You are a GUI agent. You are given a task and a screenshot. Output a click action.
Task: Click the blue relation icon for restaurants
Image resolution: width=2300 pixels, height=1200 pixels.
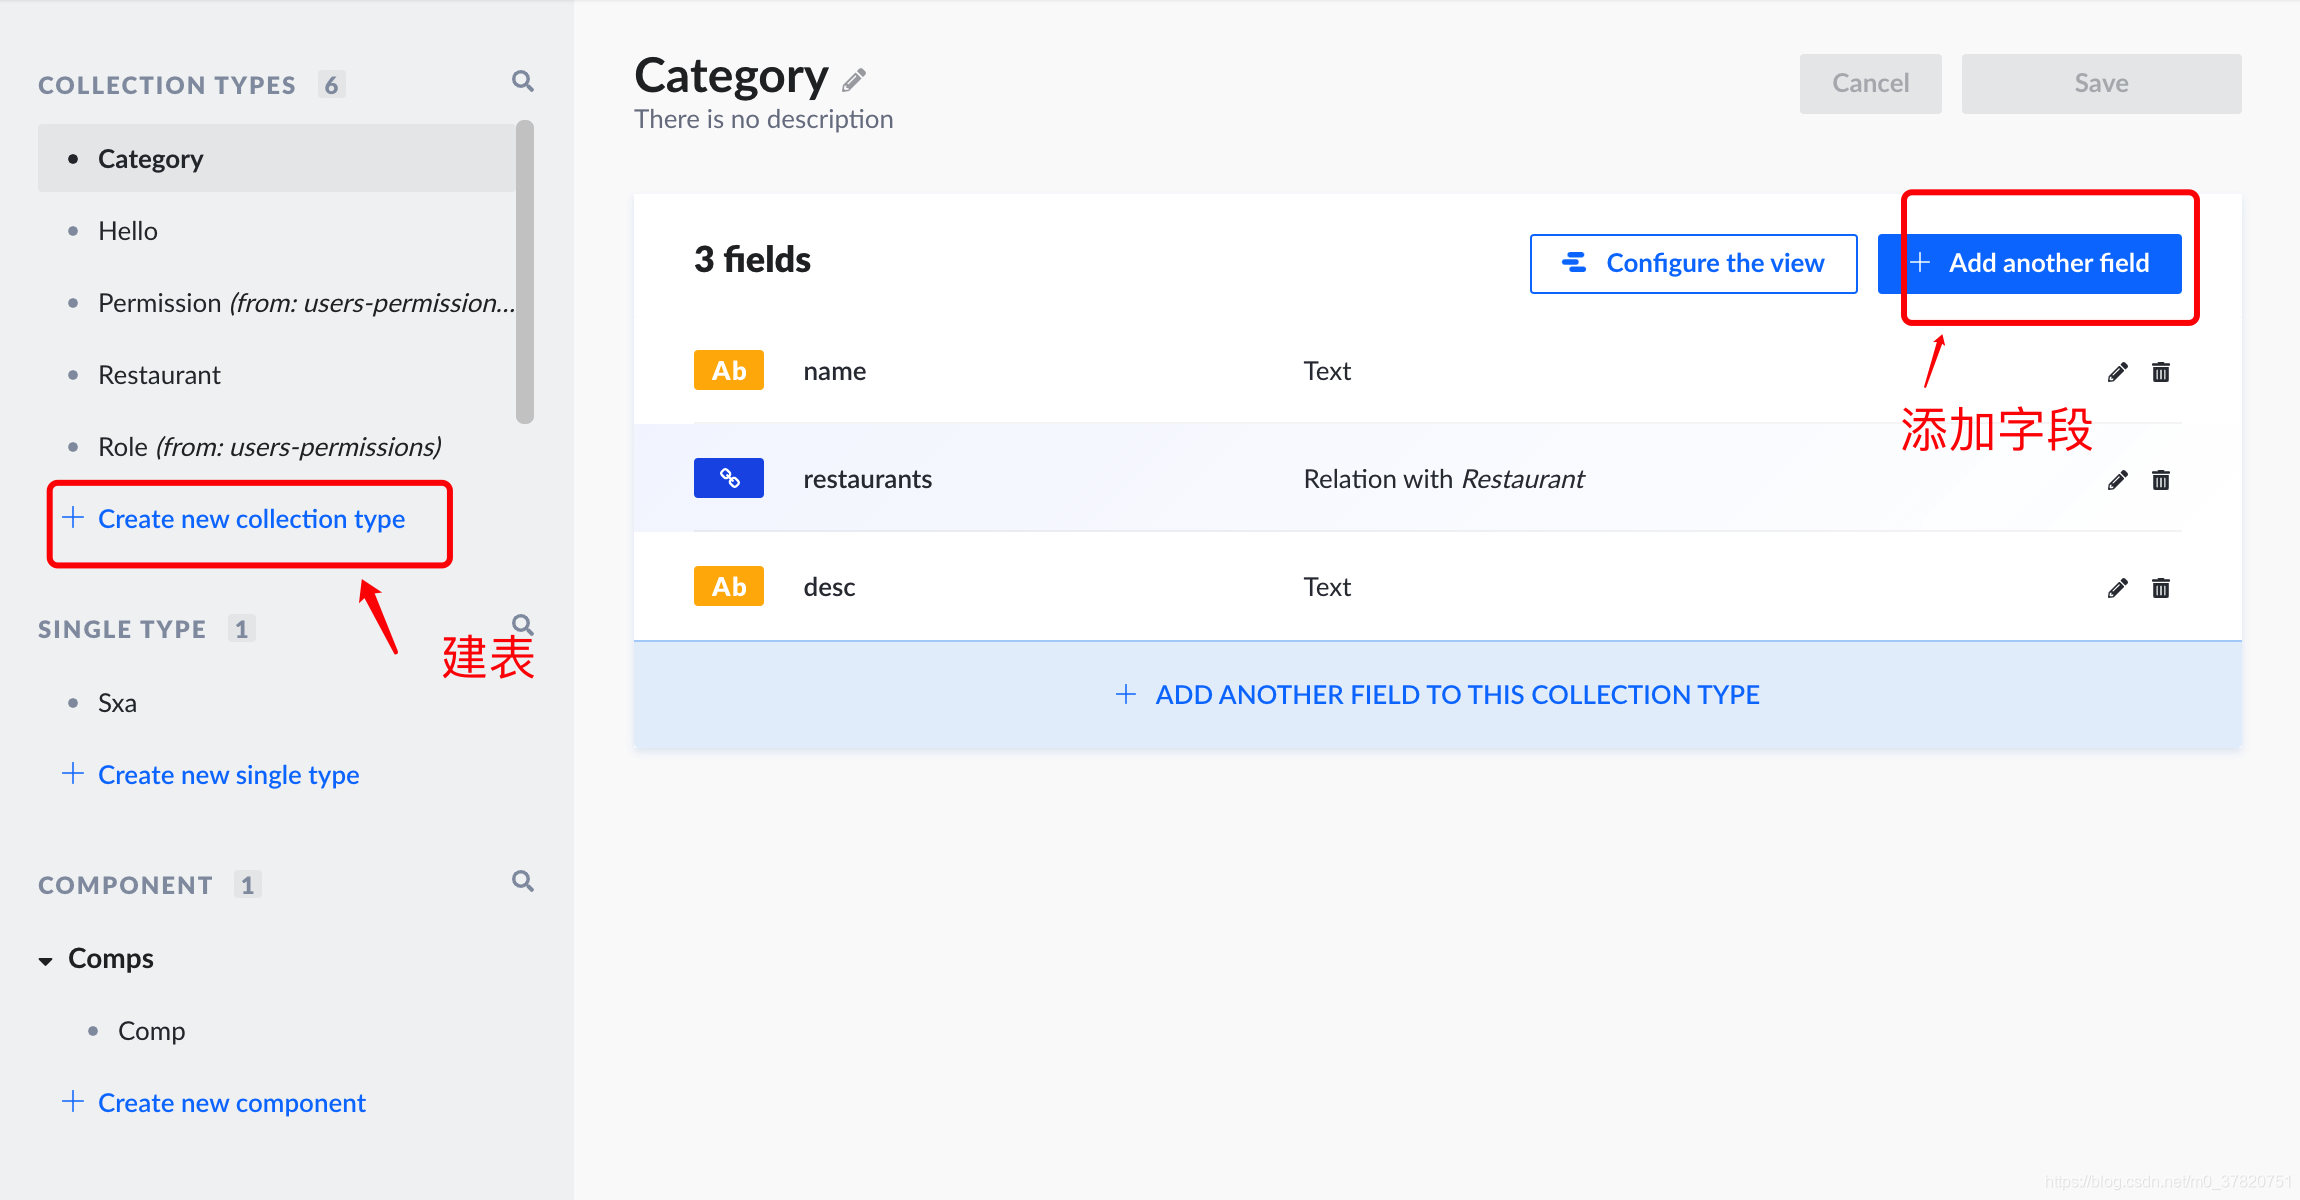pos(729,478)
